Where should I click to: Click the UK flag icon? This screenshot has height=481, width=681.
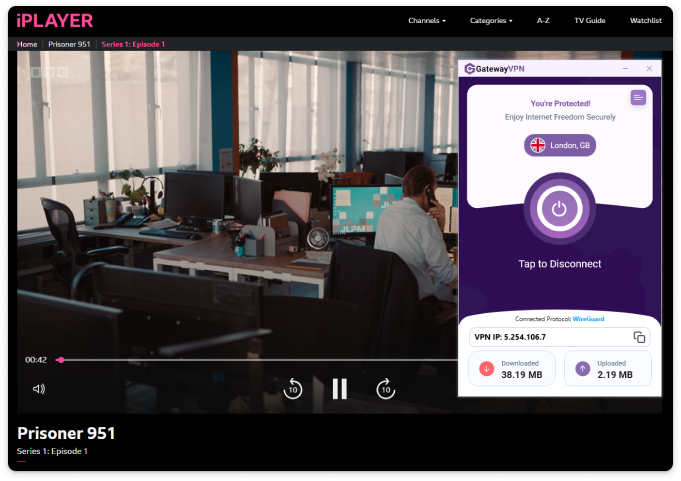538,145
